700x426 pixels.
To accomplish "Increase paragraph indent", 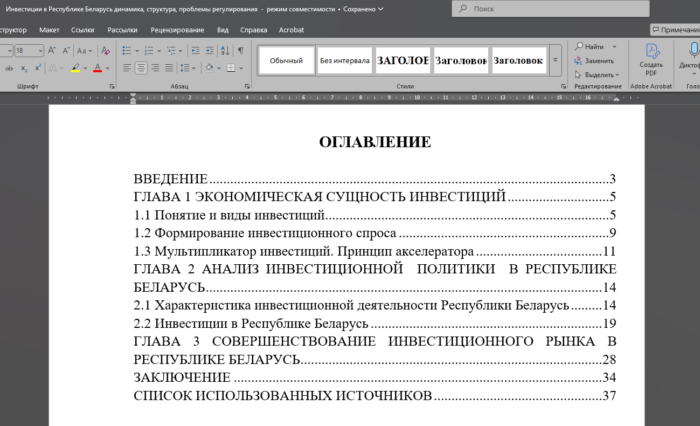I will [x=209, y=50].
